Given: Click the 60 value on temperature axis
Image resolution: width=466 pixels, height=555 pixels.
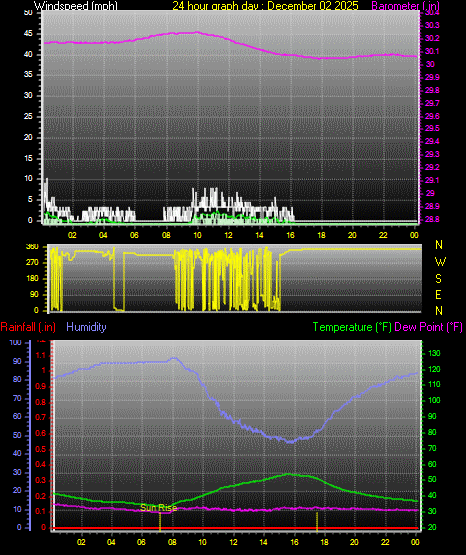Looking at the screenshot, I should tap(432, 464).
